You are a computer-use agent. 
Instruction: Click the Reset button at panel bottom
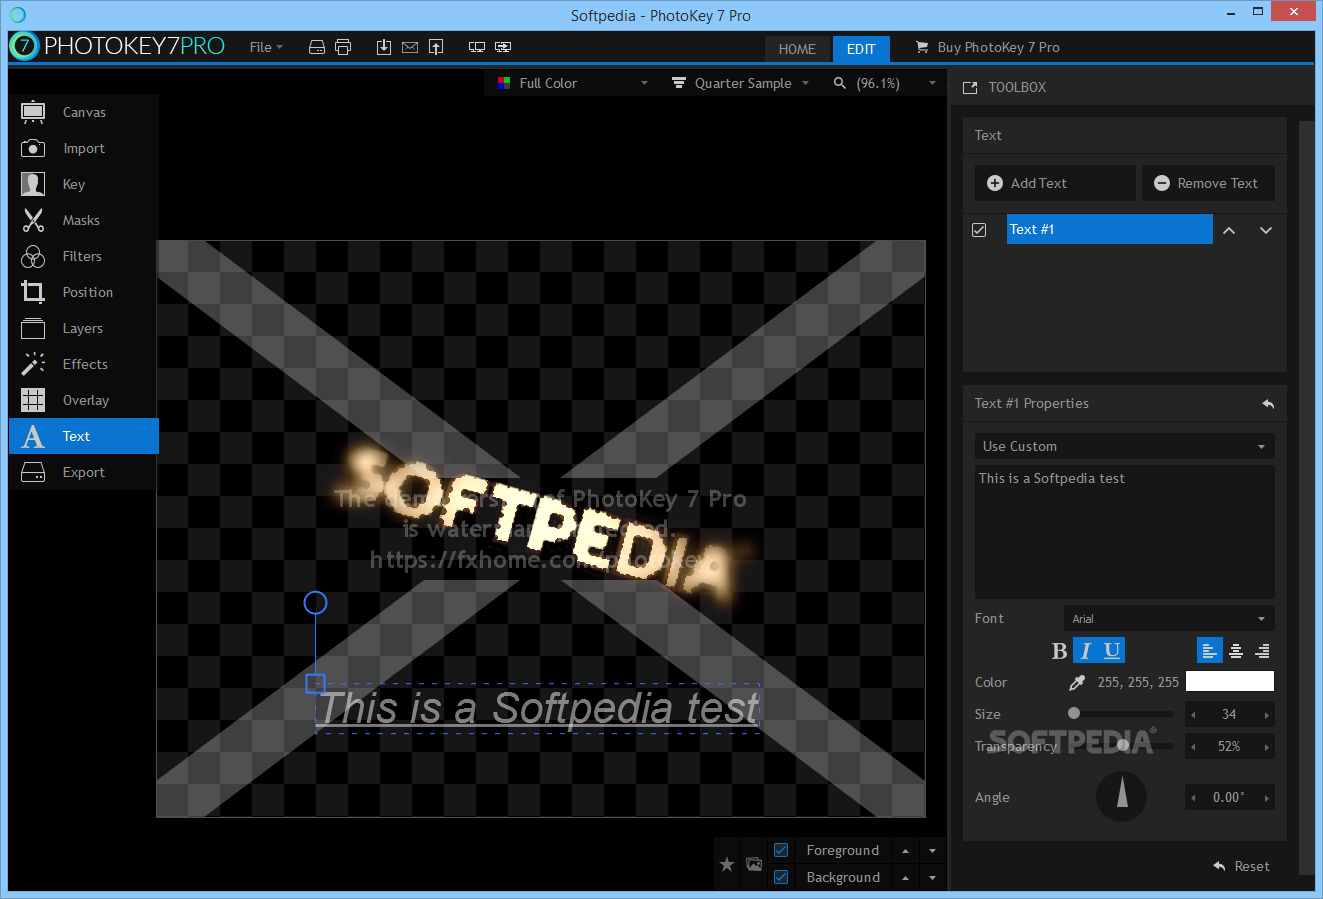point(1241,866)
